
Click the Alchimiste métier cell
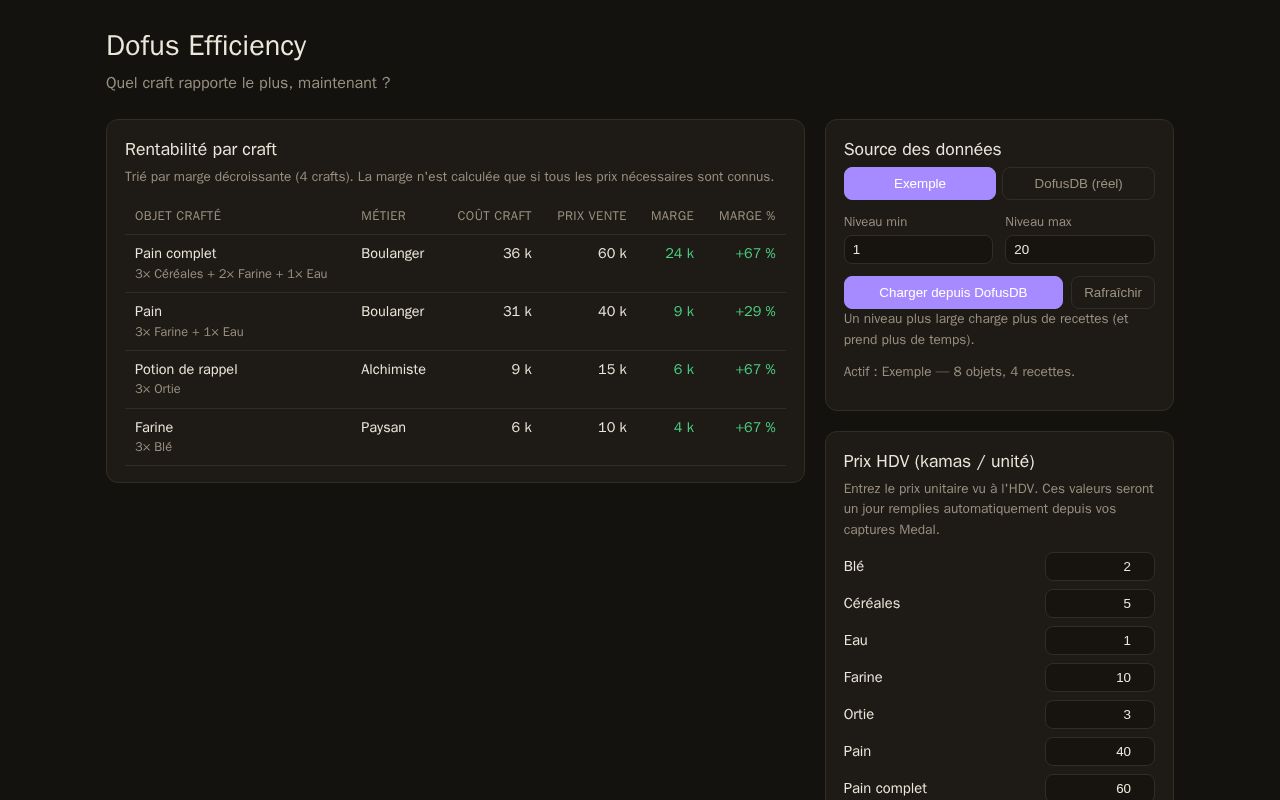[x=393, y=369]
